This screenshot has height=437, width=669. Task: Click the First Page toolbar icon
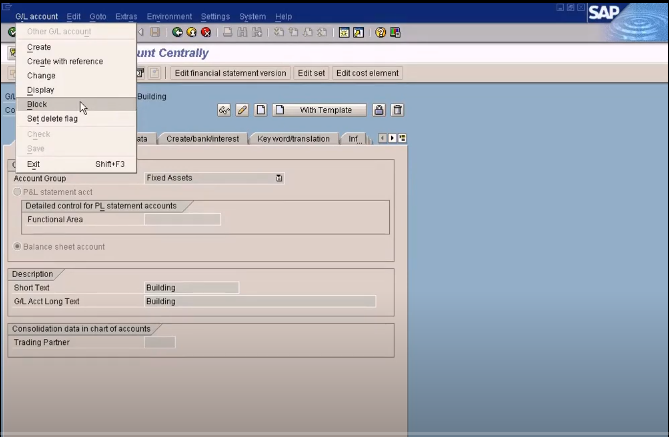(279, 32)
